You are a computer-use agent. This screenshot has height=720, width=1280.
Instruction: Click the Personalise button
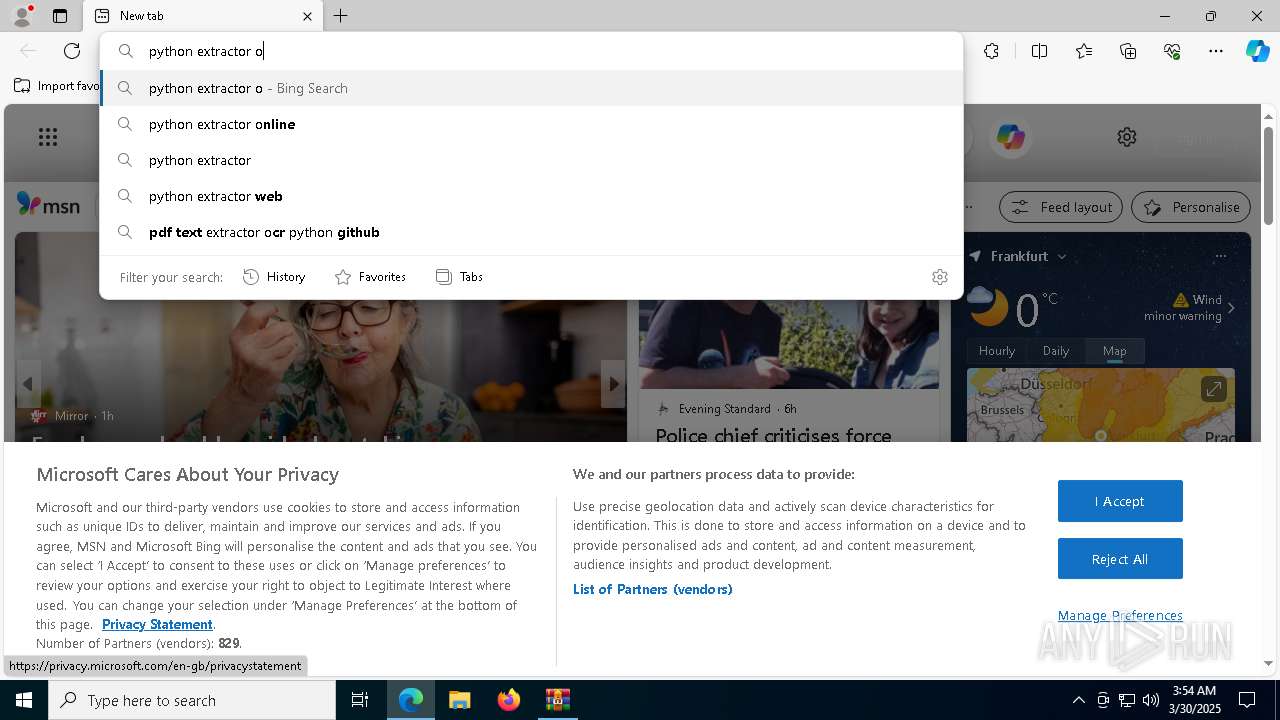[1191, 207]
